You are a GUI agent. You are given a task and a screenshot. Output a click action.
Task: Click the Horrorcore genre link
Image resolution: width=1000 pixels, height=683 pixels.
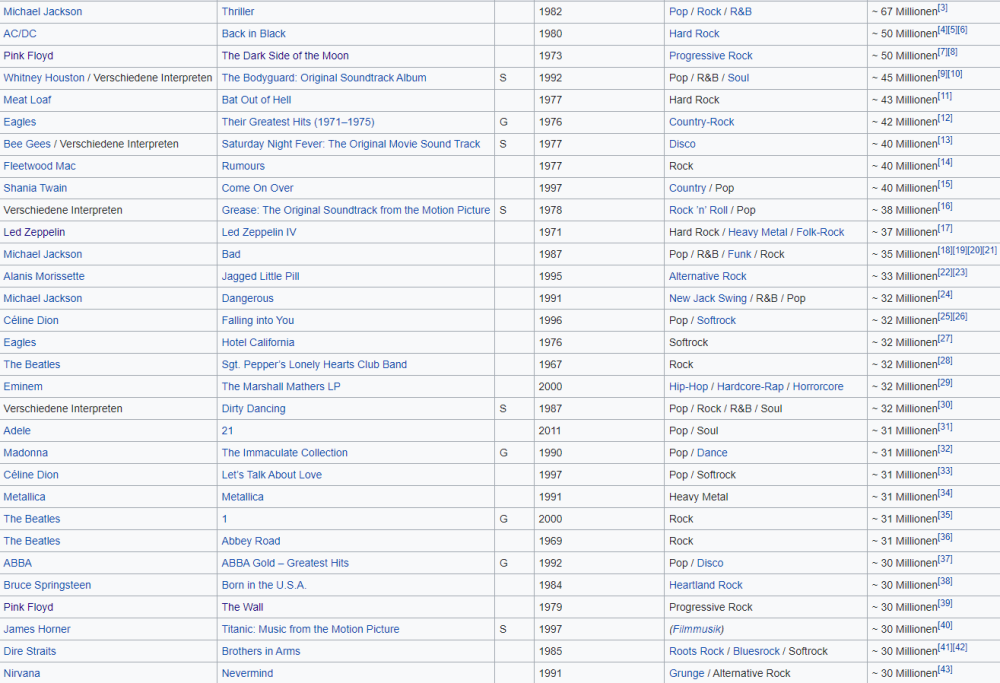click(818, 387)
